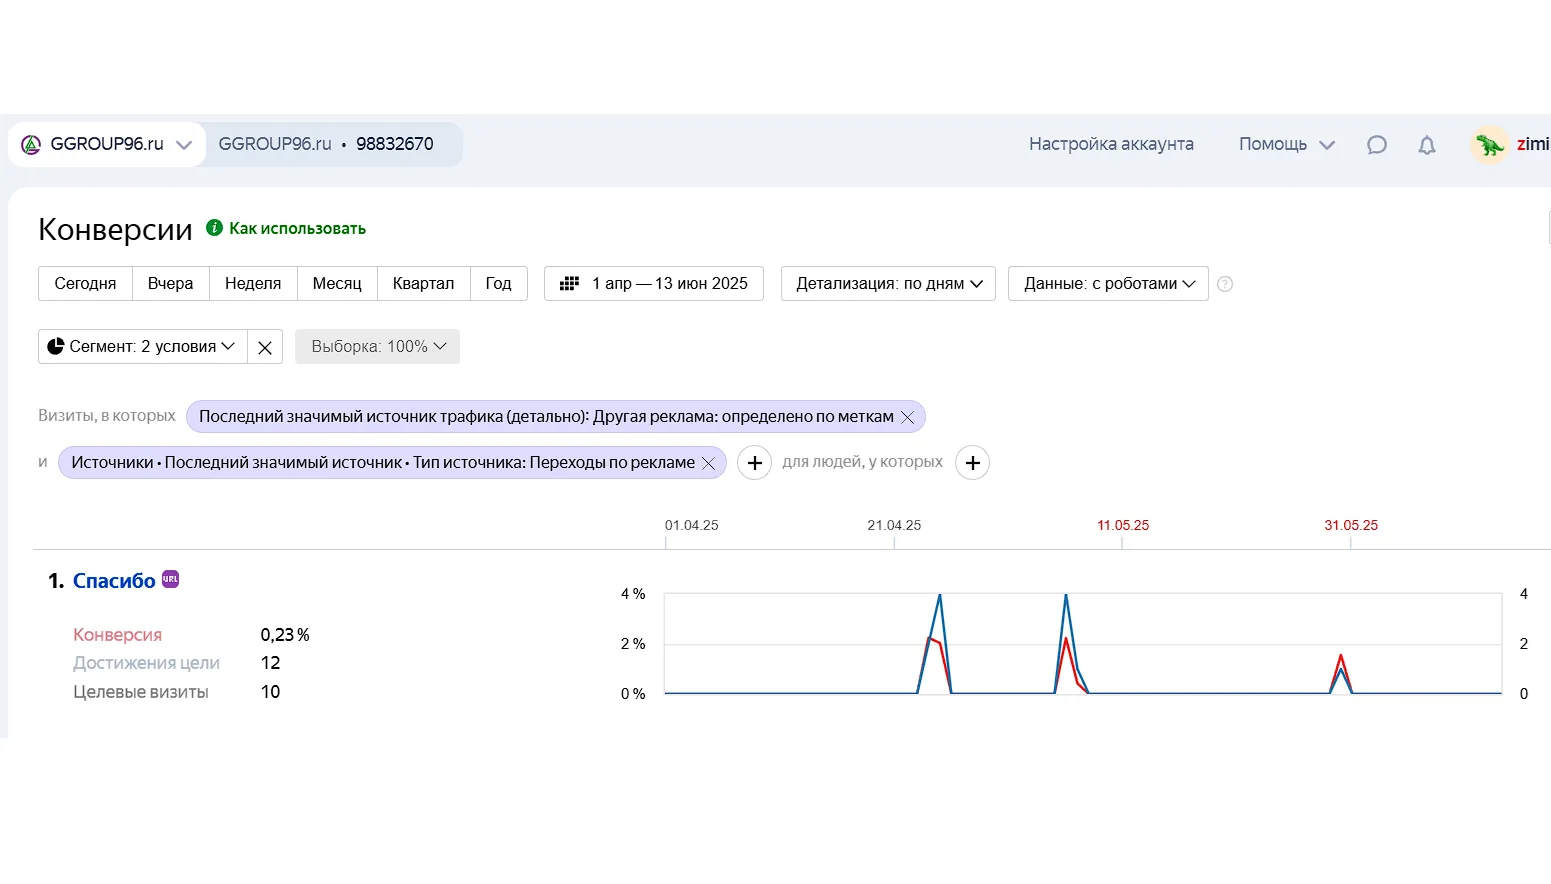Select the Неделя period
Screen dimensions: 1551x884
(x=253, y=283)
